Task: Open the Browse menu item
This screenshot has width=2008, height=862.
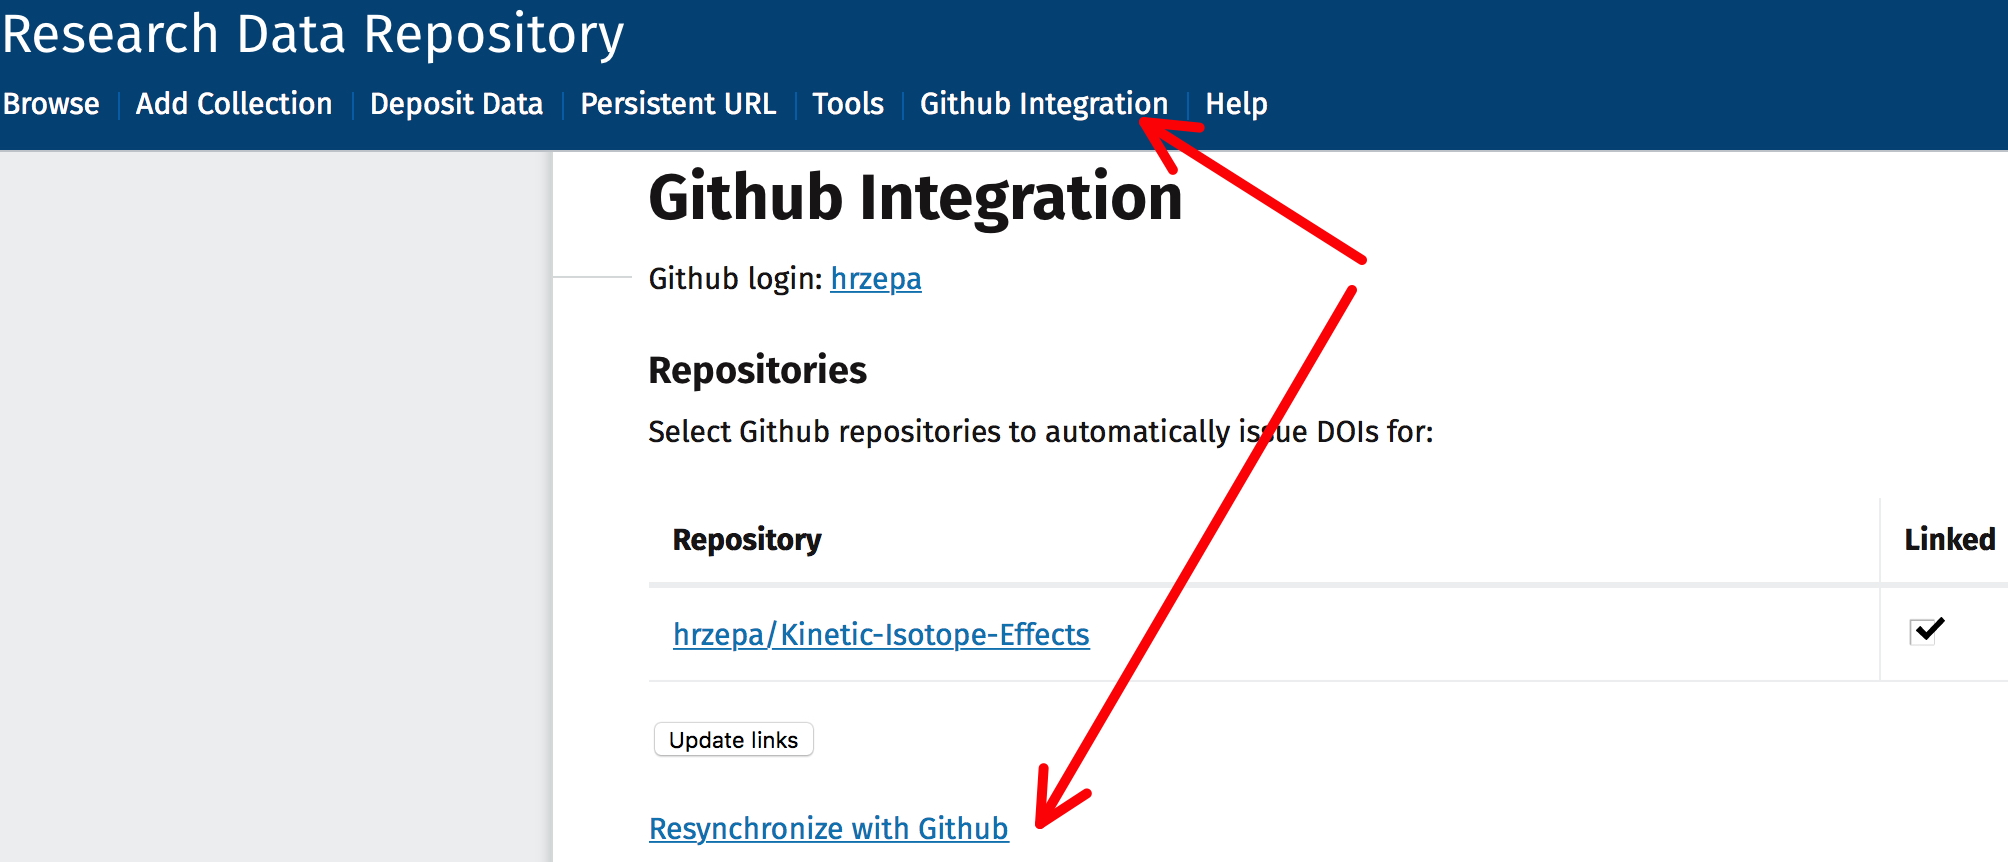Action: click(51, 104)
